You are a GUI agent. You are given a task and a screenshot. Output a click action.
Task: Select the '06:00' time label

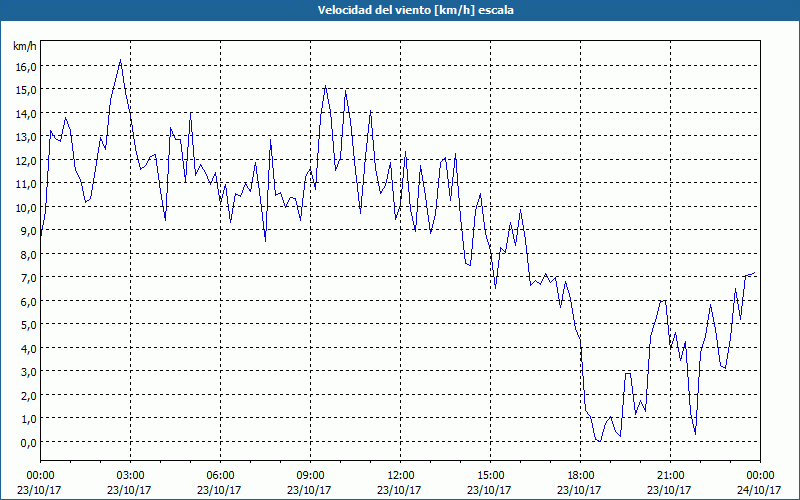pos(220,476)
